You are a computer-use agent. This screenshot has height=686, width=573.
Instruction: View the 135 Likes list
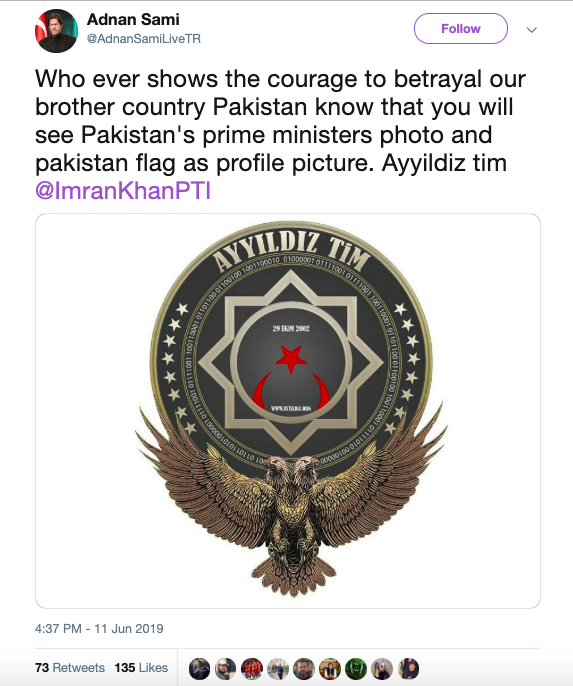point(141,668)
